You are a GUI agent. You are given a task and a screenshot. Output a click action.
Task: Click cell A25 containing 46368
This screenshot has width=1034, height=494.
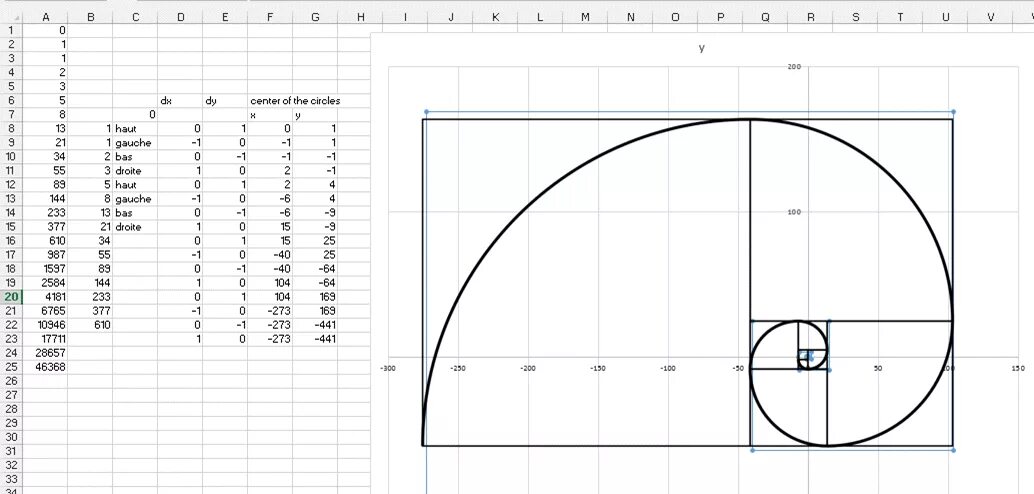tap(46, 367)
